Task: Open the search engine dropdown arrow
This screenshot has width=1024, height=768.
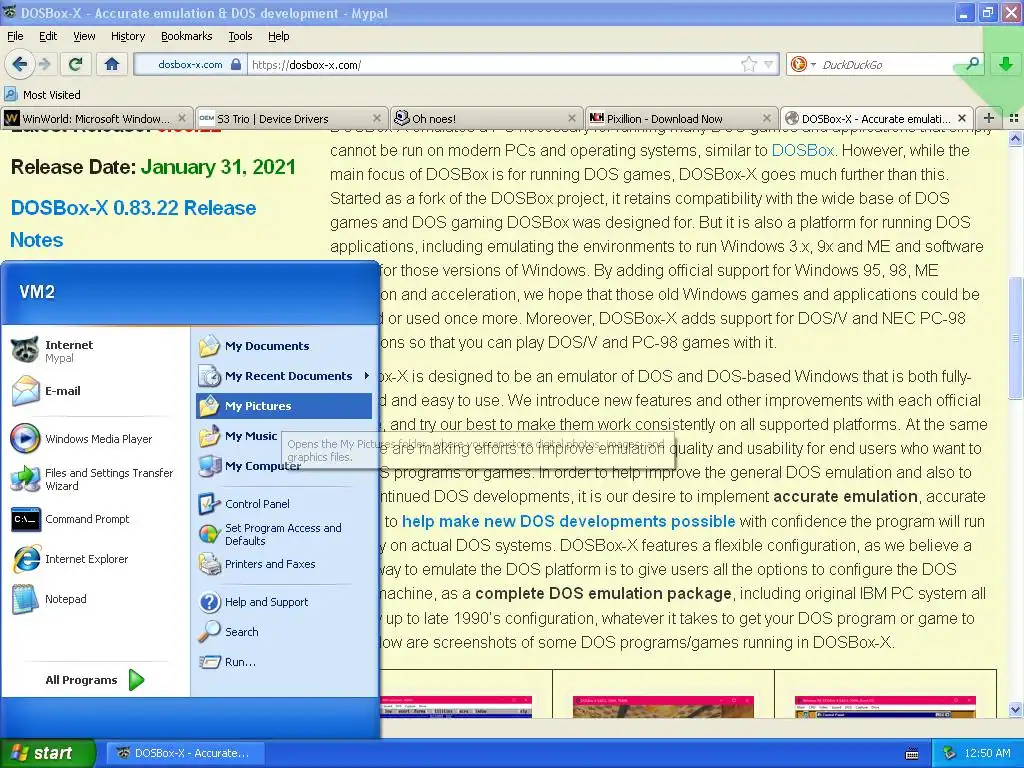Action: [813, 65]
